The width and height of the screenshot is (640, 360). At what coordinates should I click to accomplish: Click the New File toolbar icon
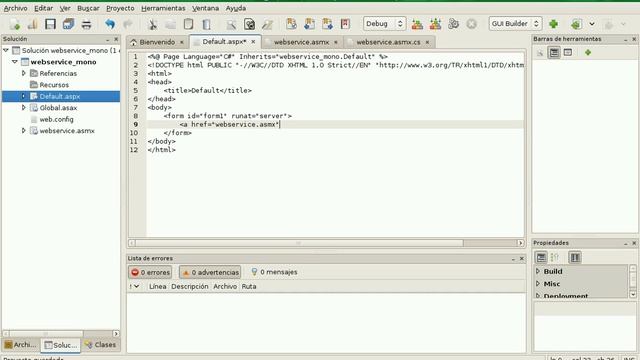pos(15,24)
